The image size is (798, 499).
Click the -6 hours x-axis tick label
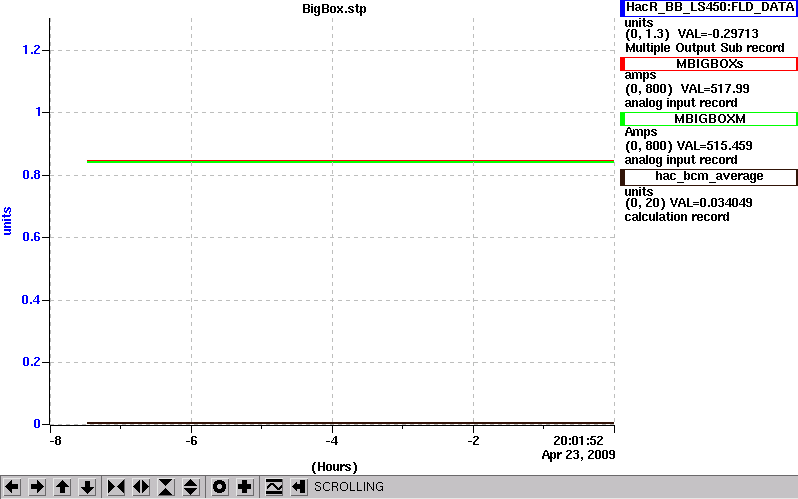click(191, 440)
